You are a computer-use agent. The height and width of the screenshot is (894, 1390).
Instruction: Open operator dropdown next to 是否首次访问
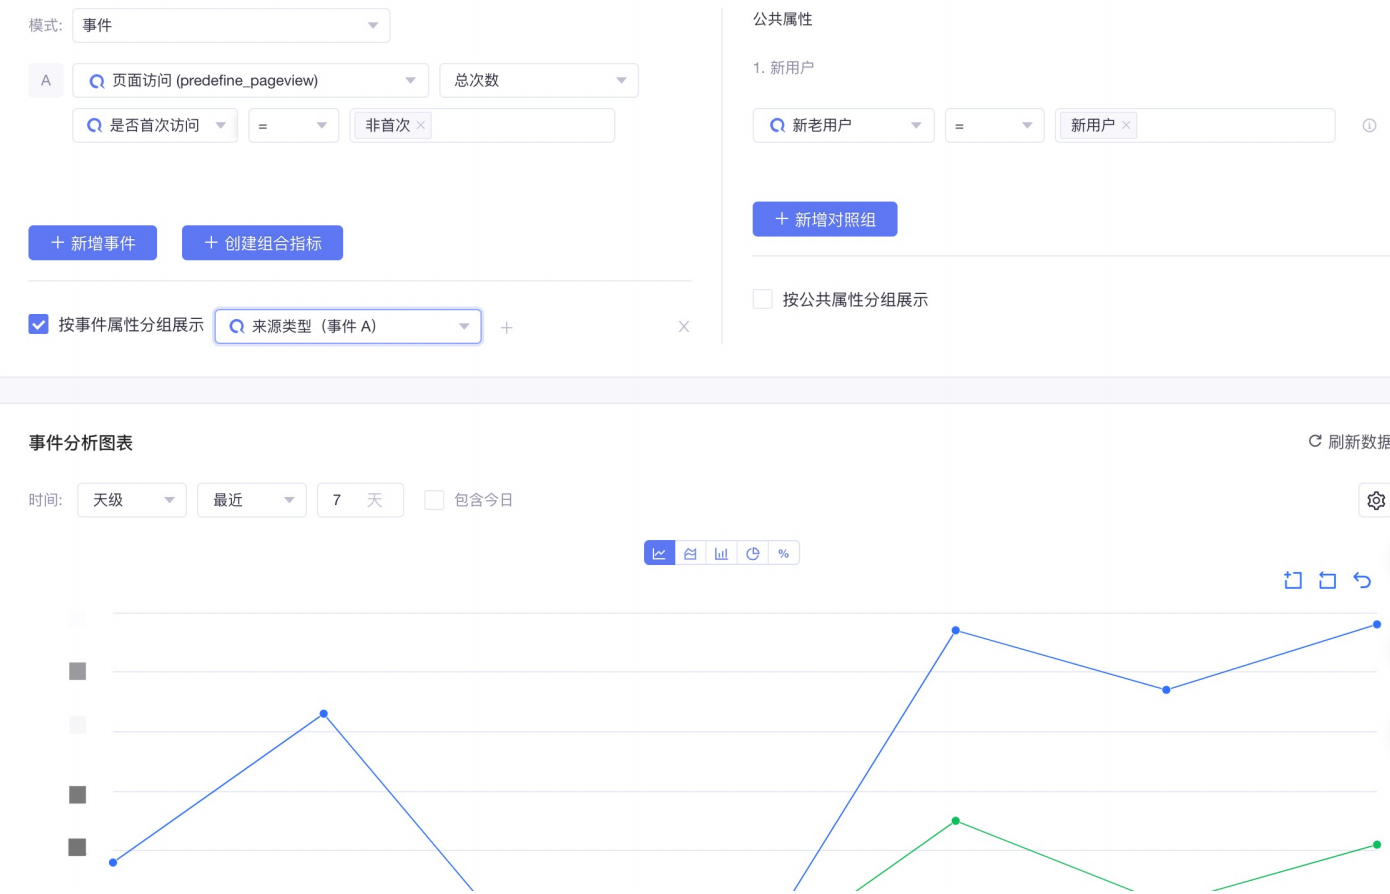click(293, 126)
